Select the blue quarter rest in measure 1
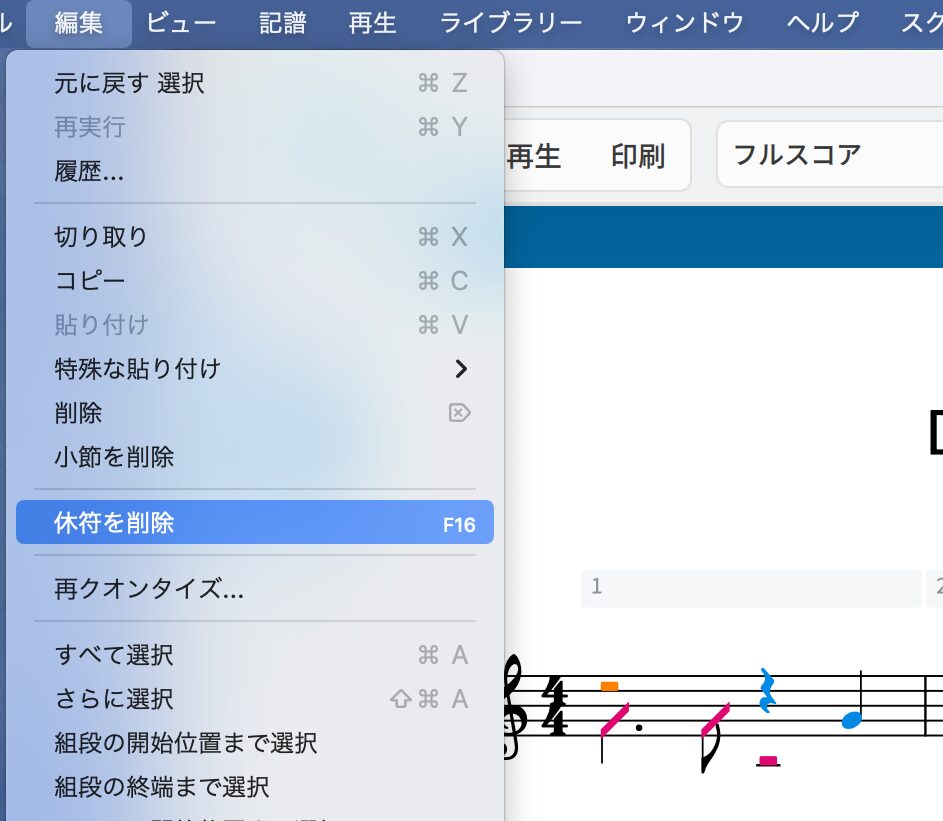Screen dimensions: 943x821 [767, 691]
